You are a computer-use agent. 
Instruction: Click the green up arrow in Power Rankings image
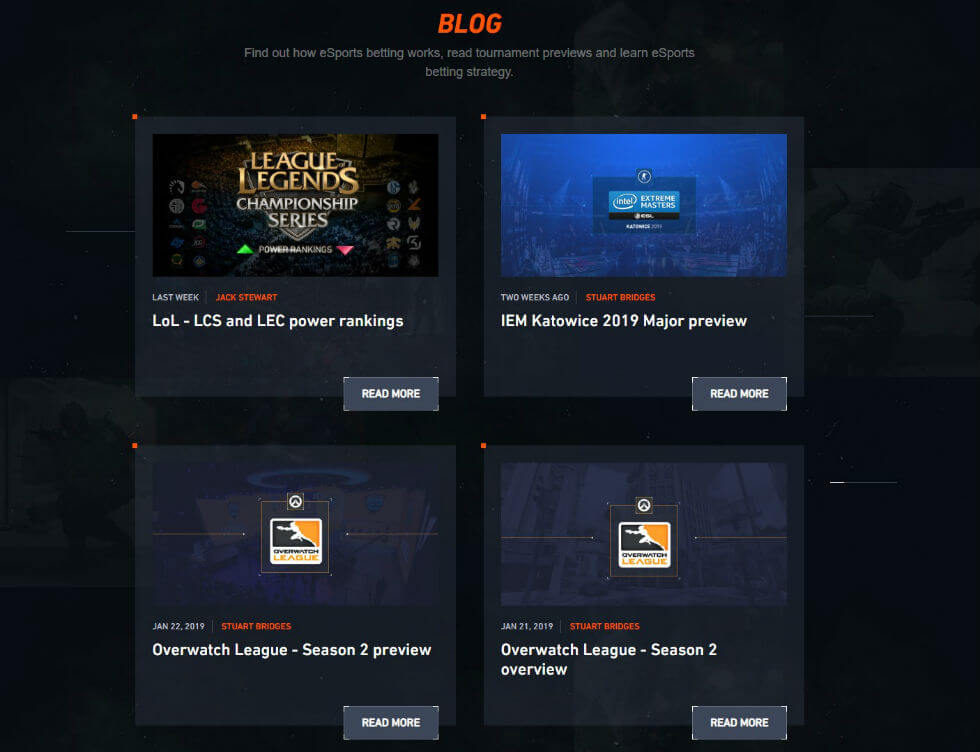tap(245, 249)
